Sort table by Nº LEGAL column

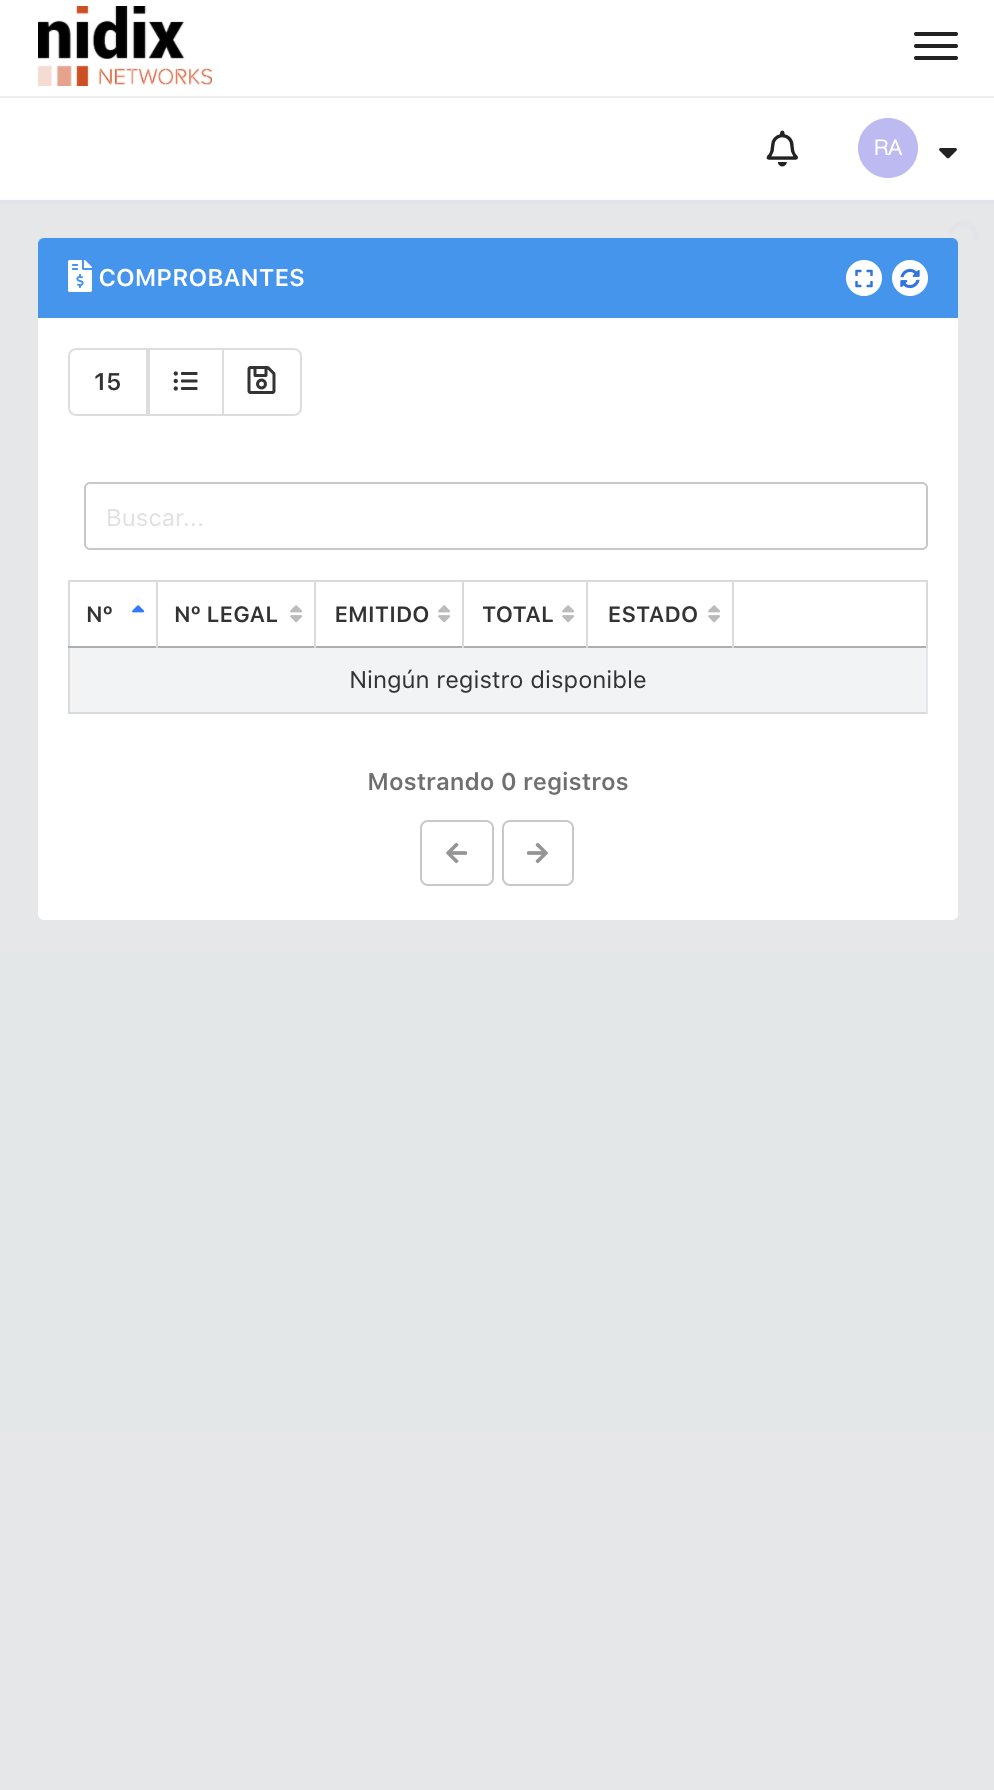tap(236, 614)
